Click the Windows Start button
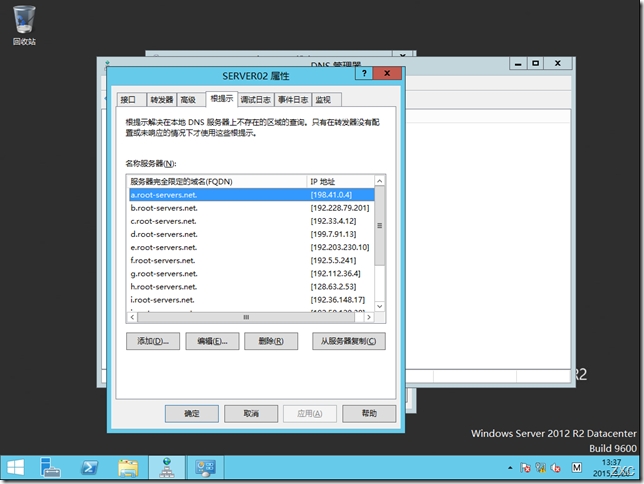This screenshot has height=484, width=644. 15,467
